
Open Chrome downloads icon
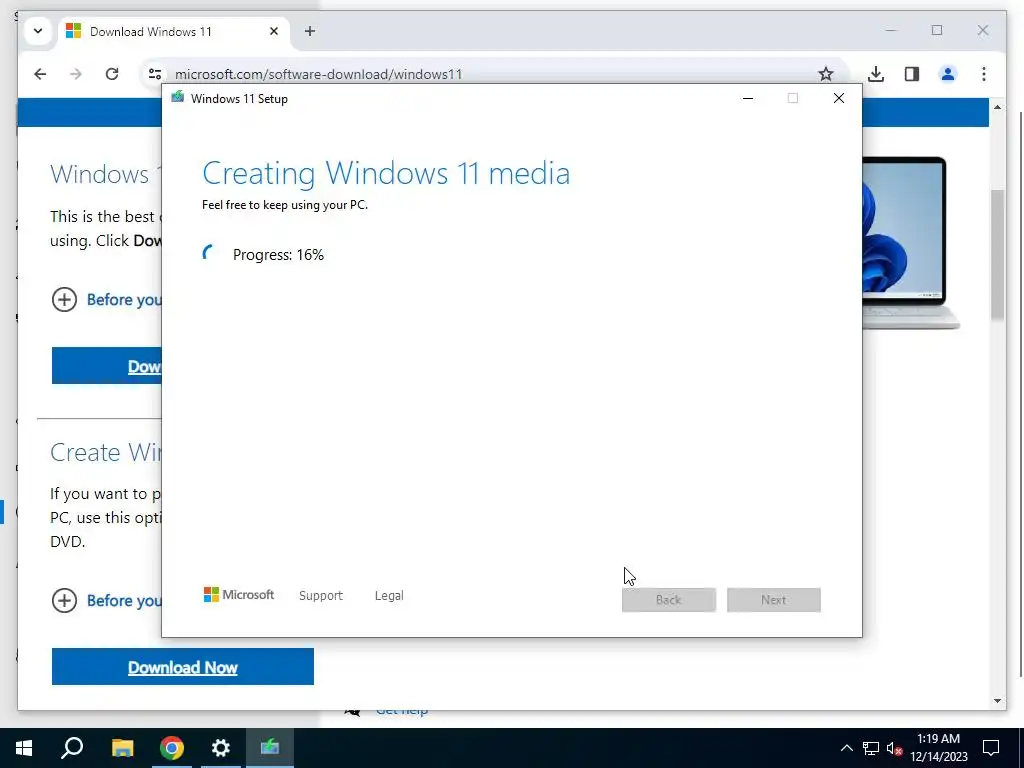point(876,74)
